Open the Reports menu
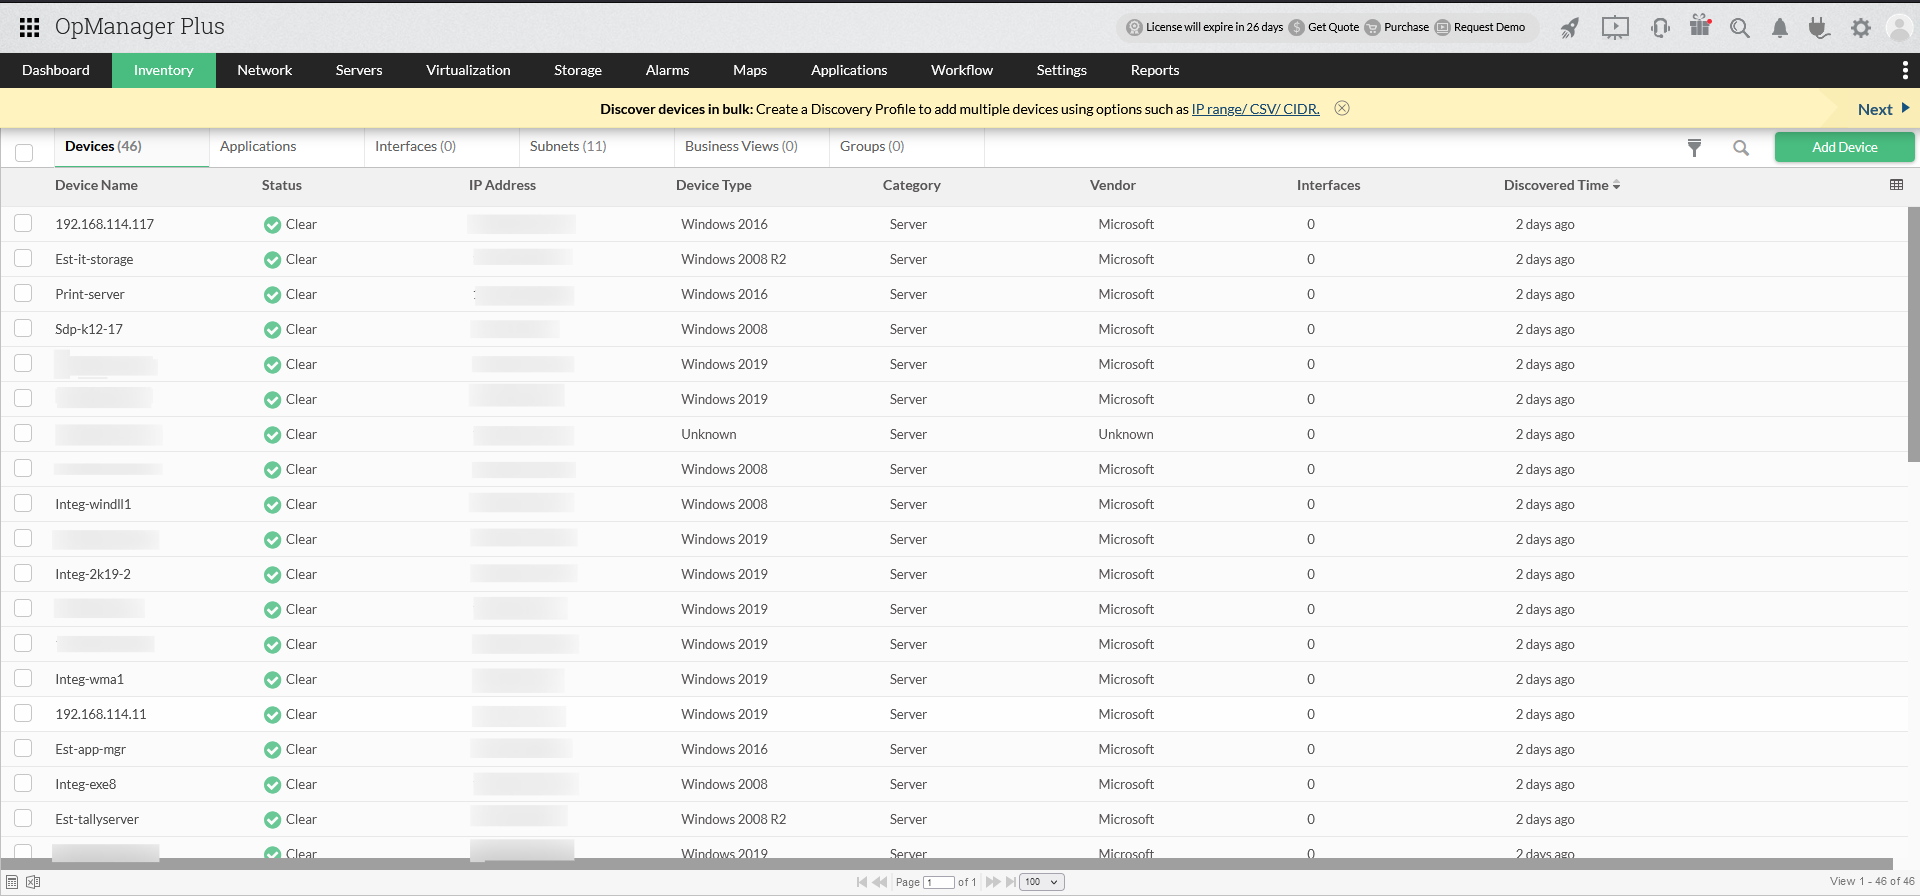This screenshot has height=896, width=1920. pyautogui.click(x=1155, y=70)
